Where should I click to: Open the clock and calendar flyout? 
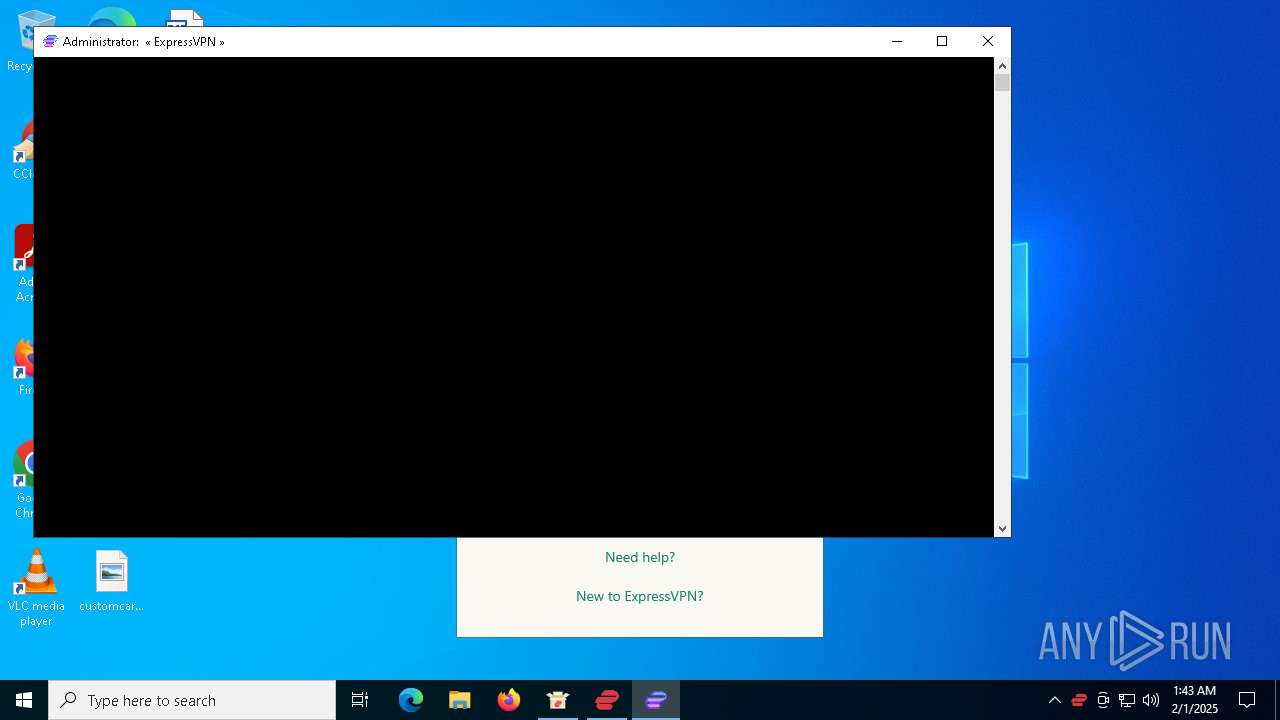(x=1195, y=700)
